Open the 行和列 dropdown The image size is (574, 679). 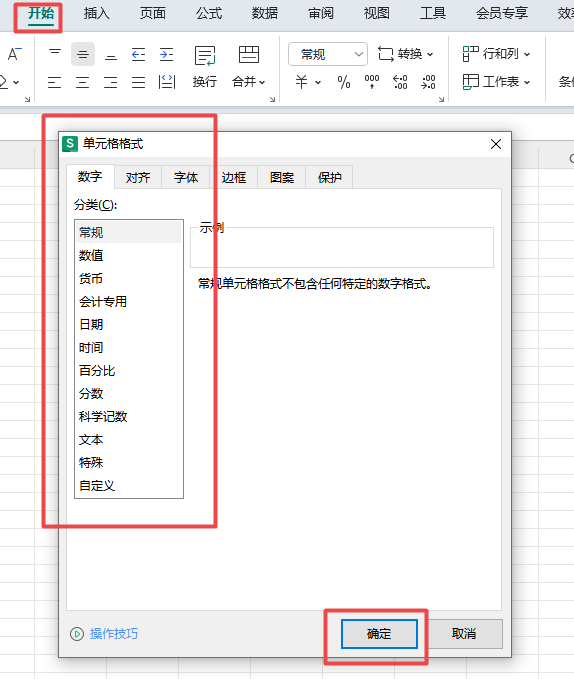click(496, 54)
